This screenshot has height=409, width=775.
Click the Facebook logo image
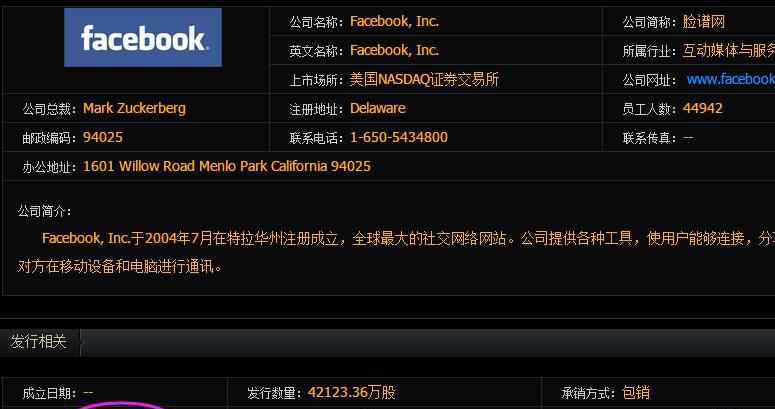click(x=143, y=38)
